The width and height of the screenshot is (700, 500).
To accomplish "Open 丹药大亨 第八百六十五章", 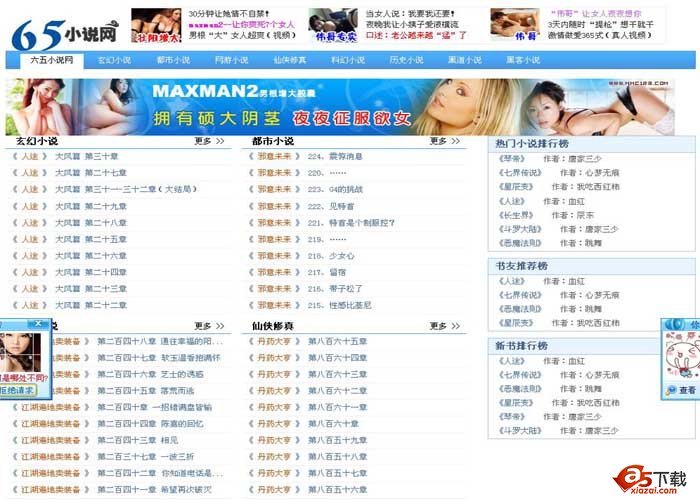I will pyautogui.click(x=338, y=342).
